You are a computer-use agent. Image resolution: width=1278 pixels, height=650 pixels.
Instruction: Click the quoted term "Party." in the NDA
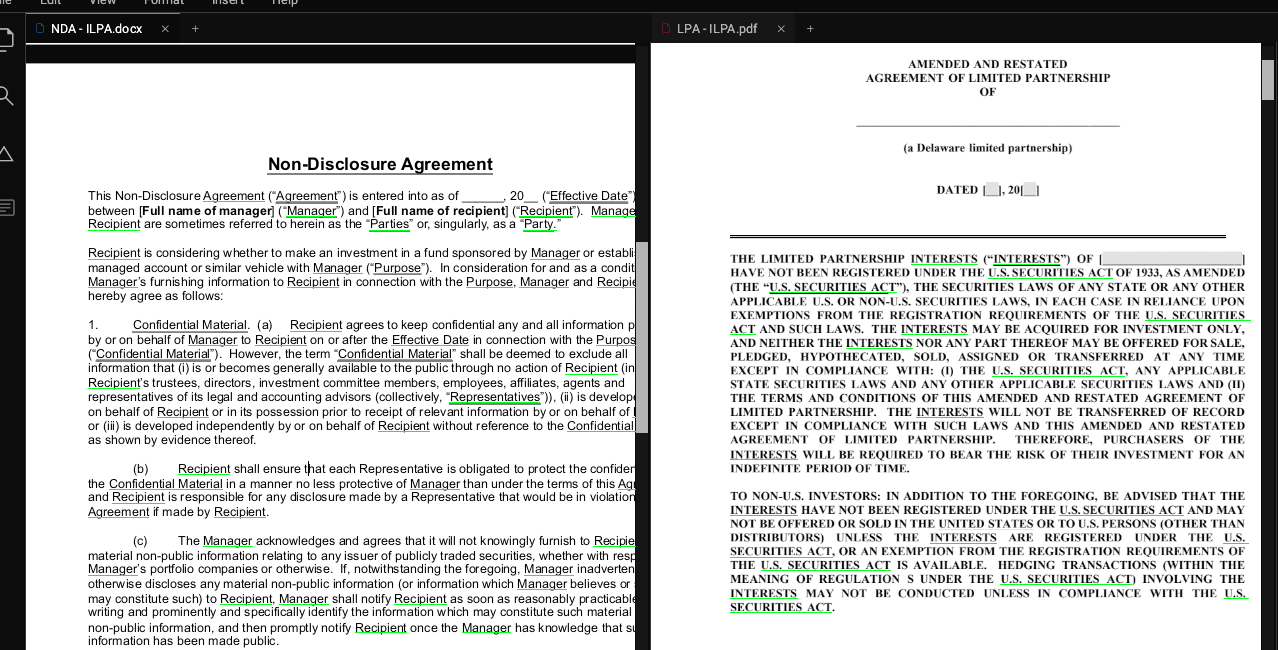[x=541, y=224]
